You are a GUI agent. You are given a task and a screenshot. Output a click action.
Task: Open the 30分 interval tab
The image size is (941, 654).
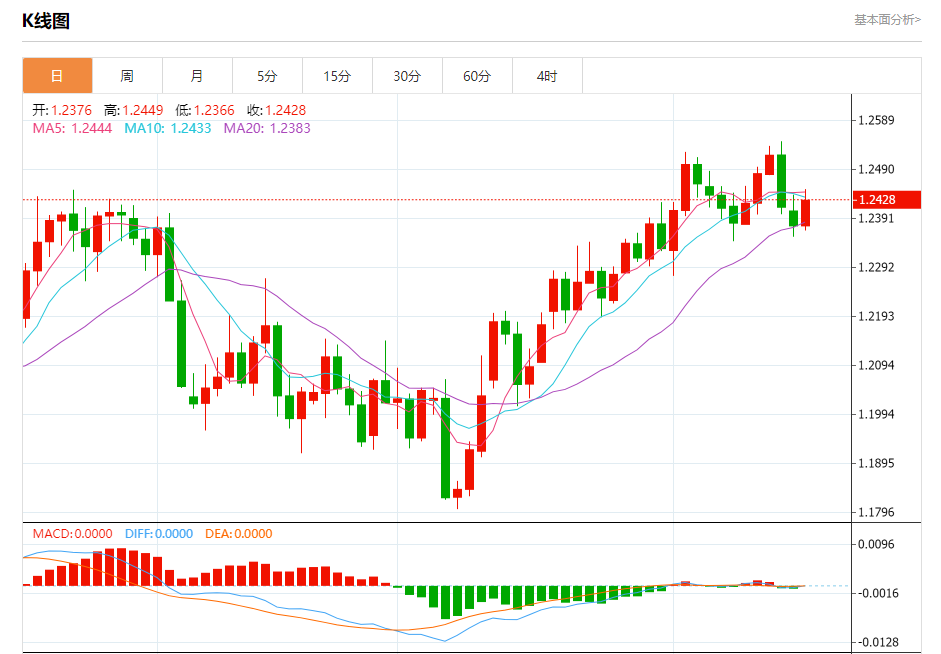pyautogui.click(x=407, y=76)
